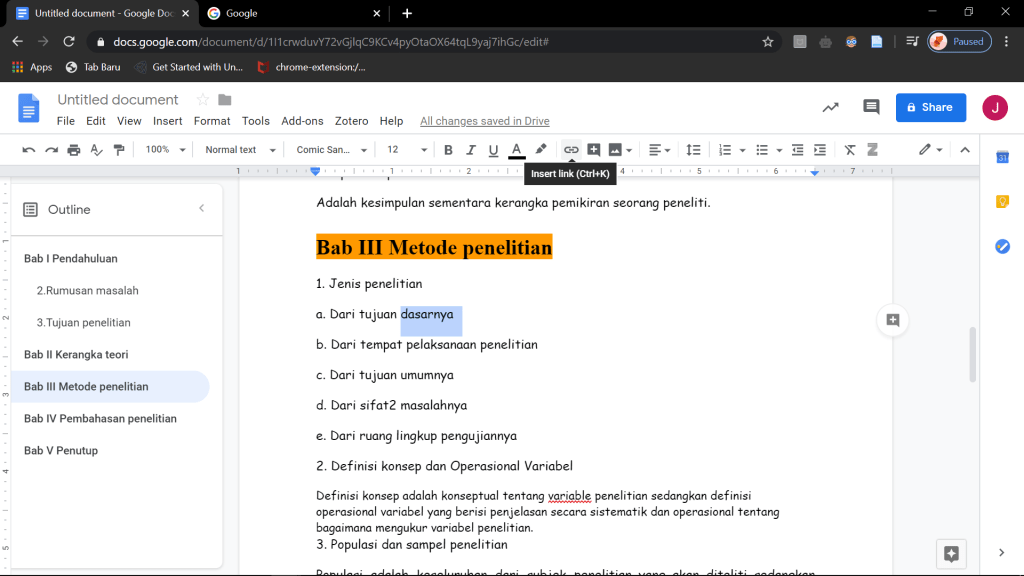Star the Untitled document
The image size is (1024, 576).
[x=202, y=100]
